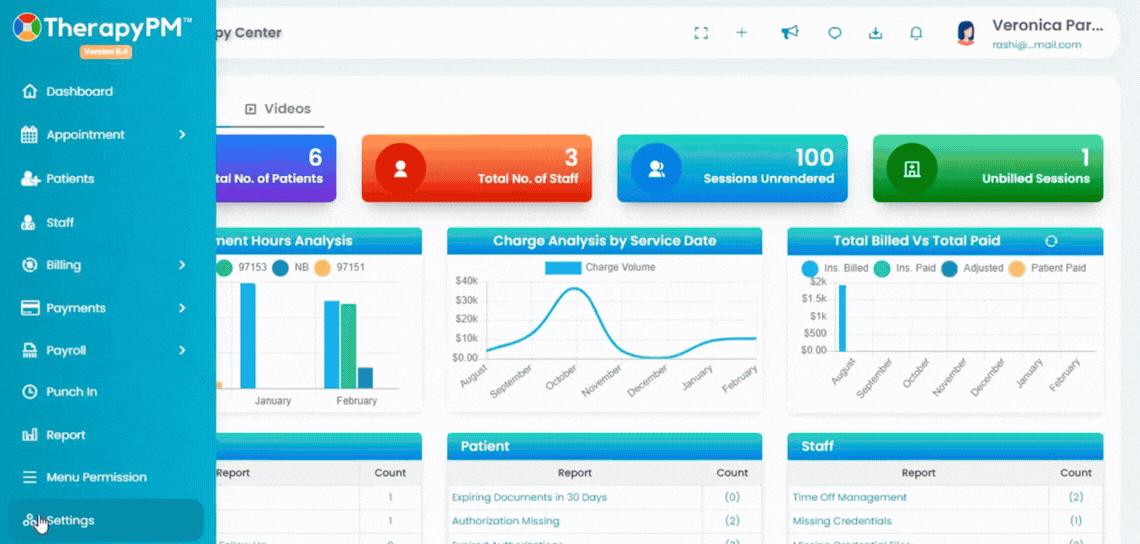Click the download icon in header
This screenshot has height=544, width=1140.
coord(876,33)
